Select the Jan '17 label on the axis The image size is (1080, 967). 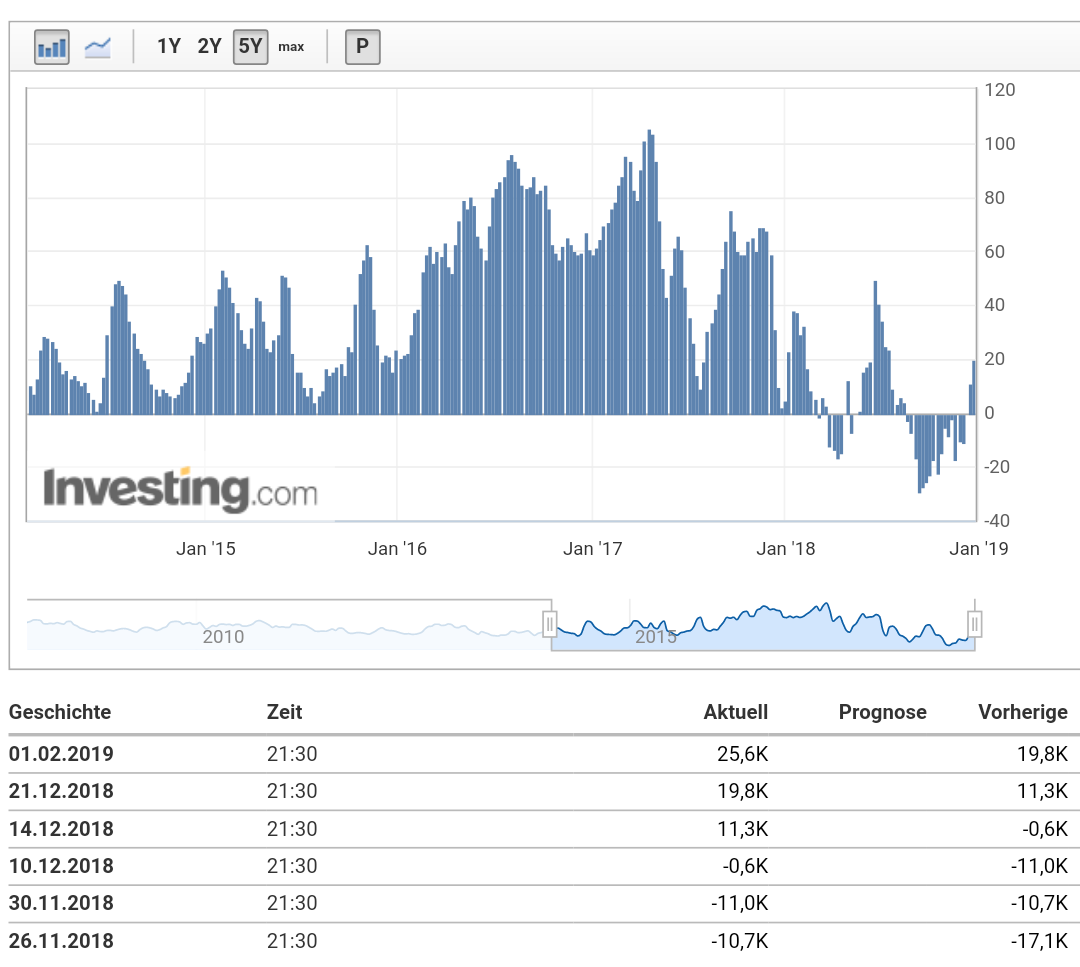(592, 548)
